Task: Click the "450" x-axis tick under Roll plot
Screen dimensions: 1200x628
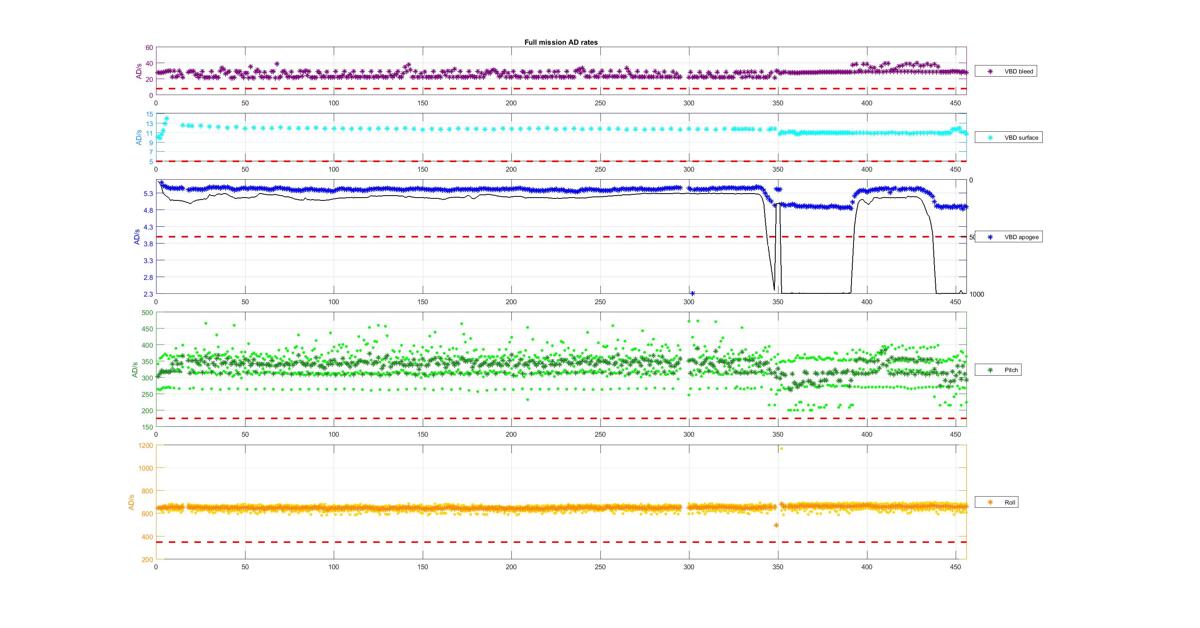Action: pyautogui.click(x=955, y=567)
